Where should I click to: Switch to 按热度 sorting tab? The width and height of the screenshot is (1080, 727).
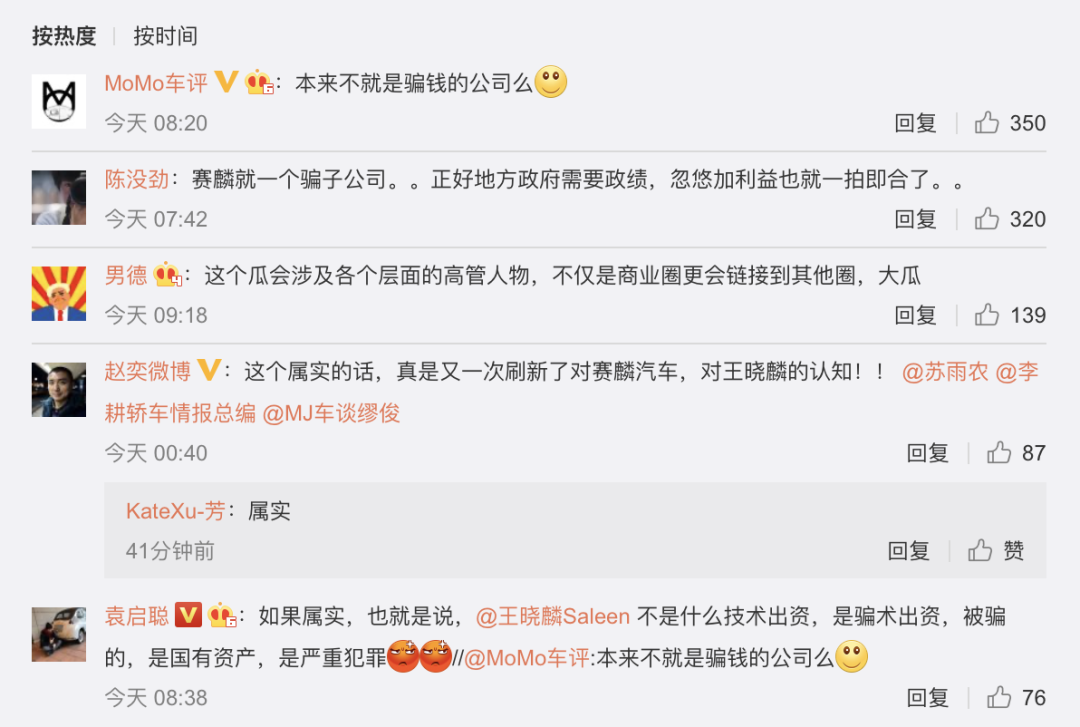[64, 36]
